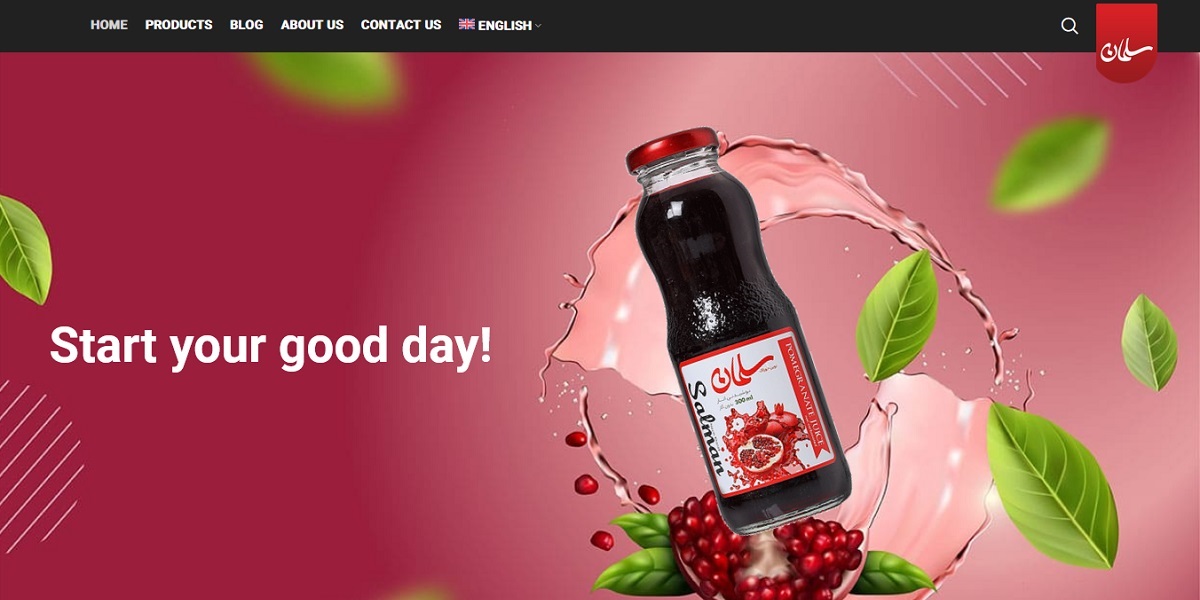Open the ABOUT US page
This screenshot has width=1200, height=600.
point(312,25)
